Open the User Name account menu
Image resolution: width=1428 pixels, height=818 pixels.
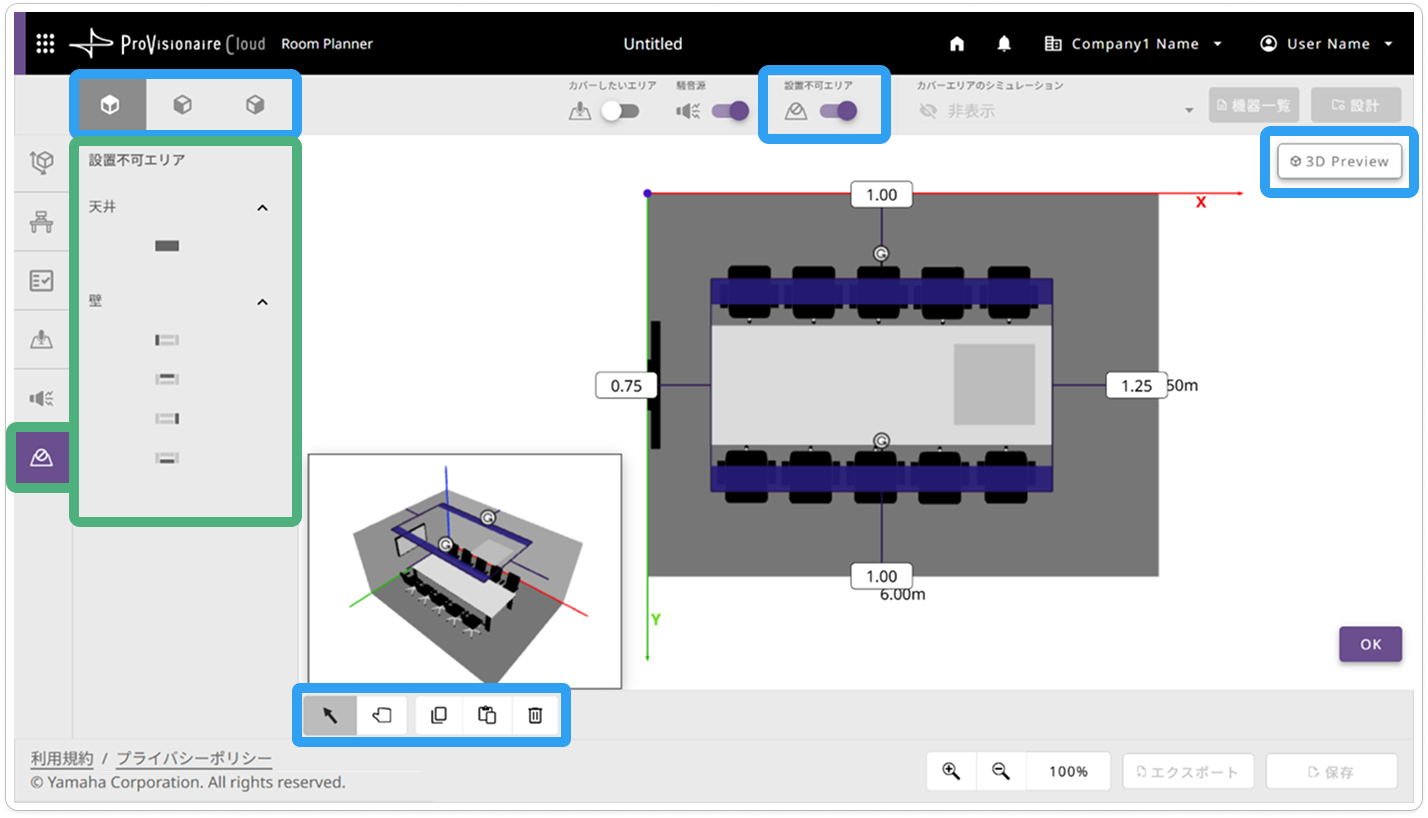1327,44
